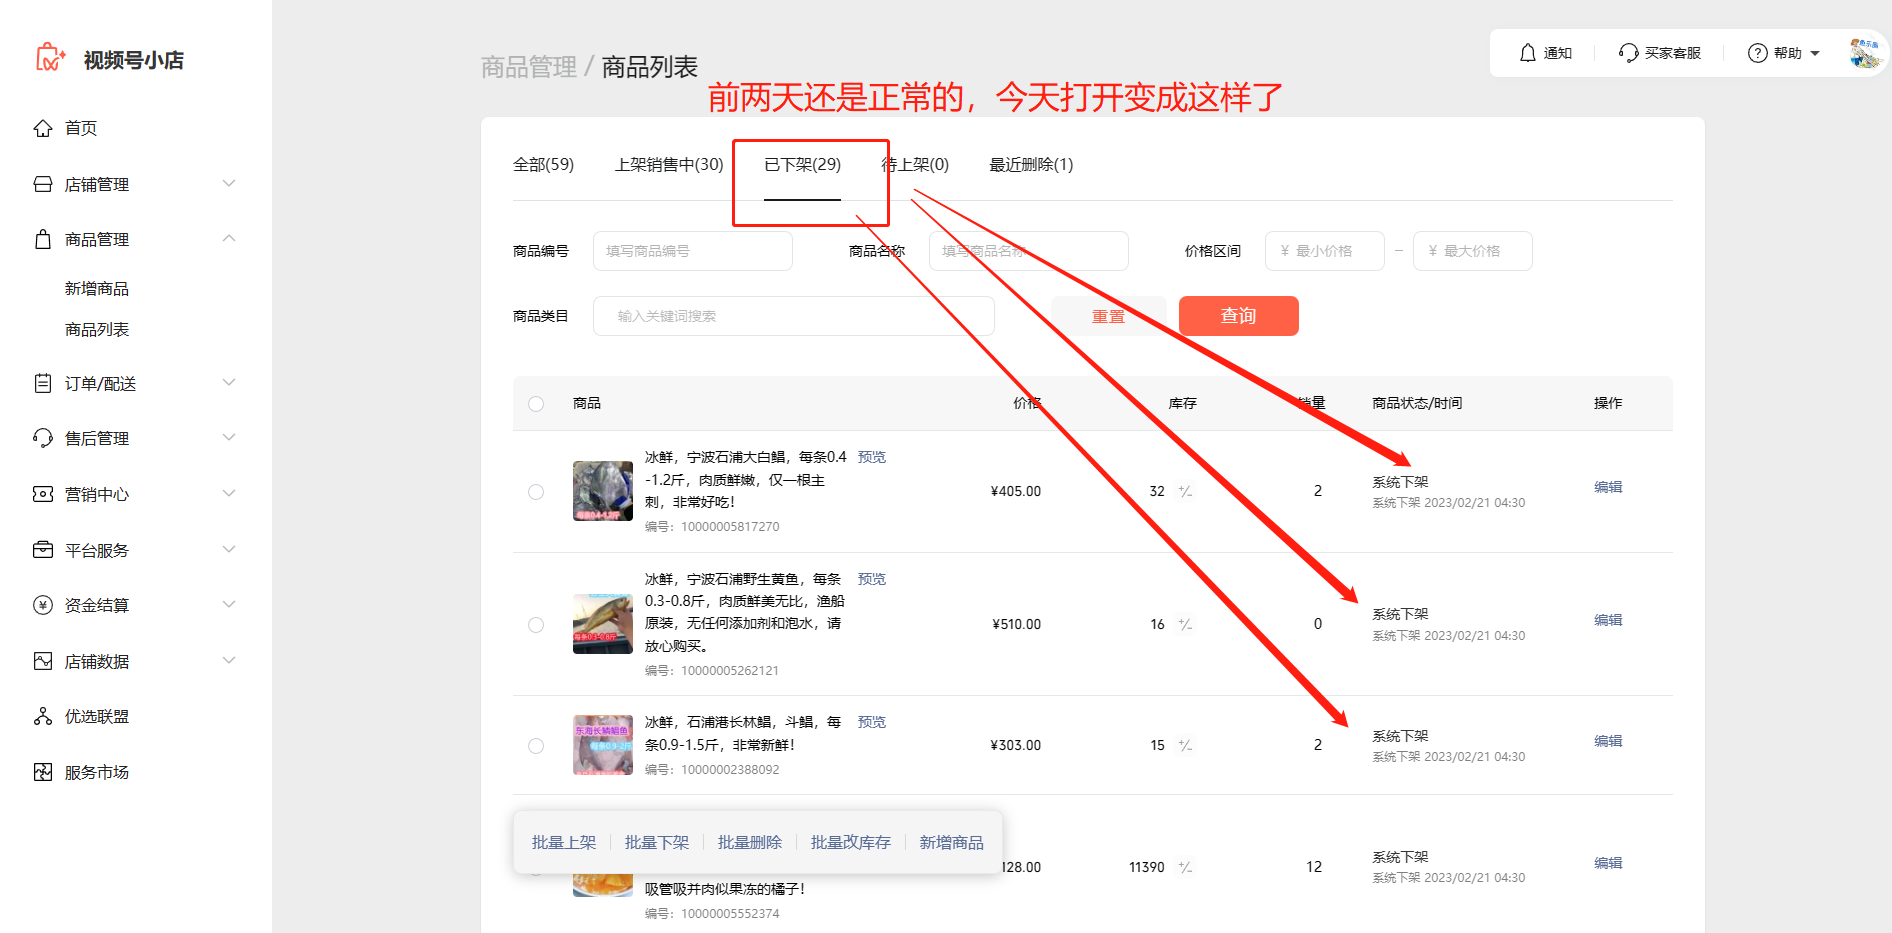The width and height of the screenshot is (1892, 933).
Task: Focus the 商品类目 keyword search field
Action: (x=794, y=316)
